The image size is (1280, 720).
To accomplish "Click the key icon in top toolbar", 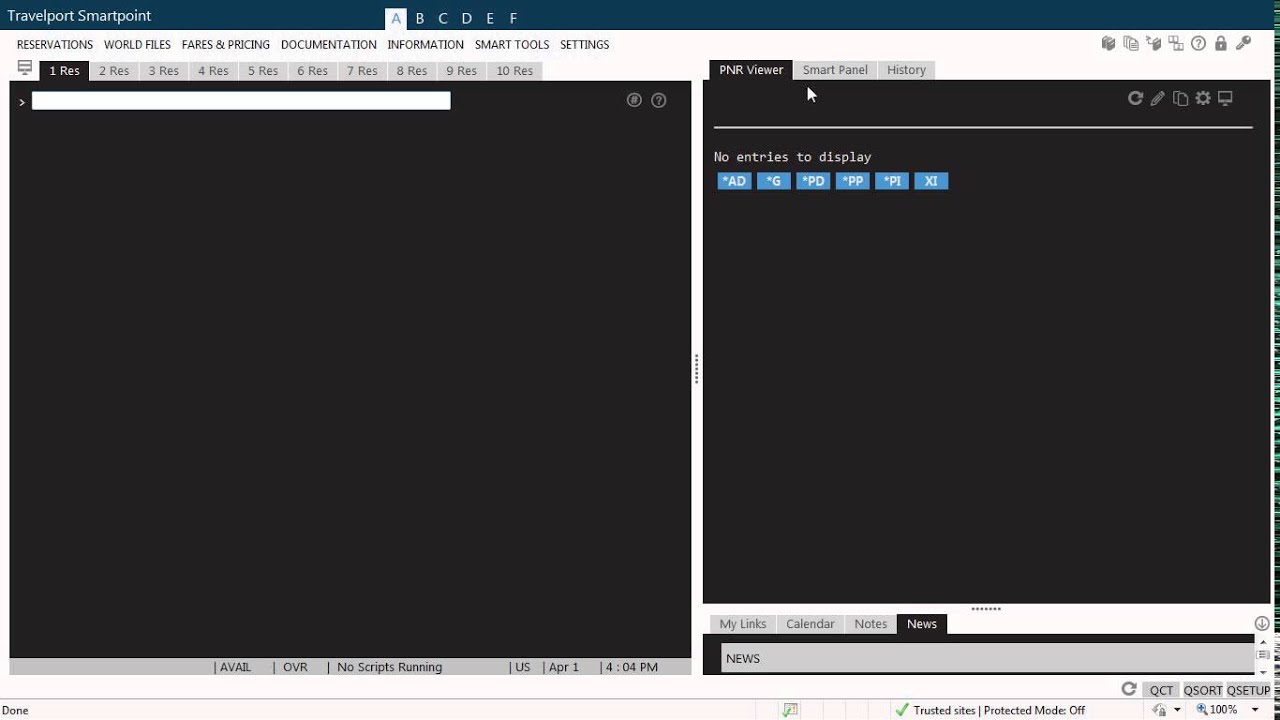I will [1243, 44].
